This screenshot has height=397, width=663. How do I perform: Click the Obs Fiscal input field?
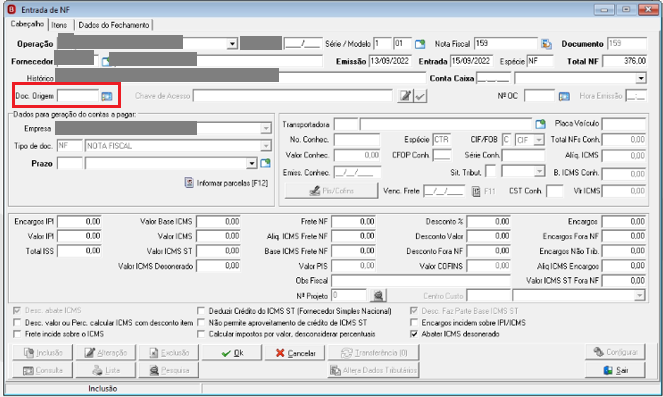tap(421, 280)
